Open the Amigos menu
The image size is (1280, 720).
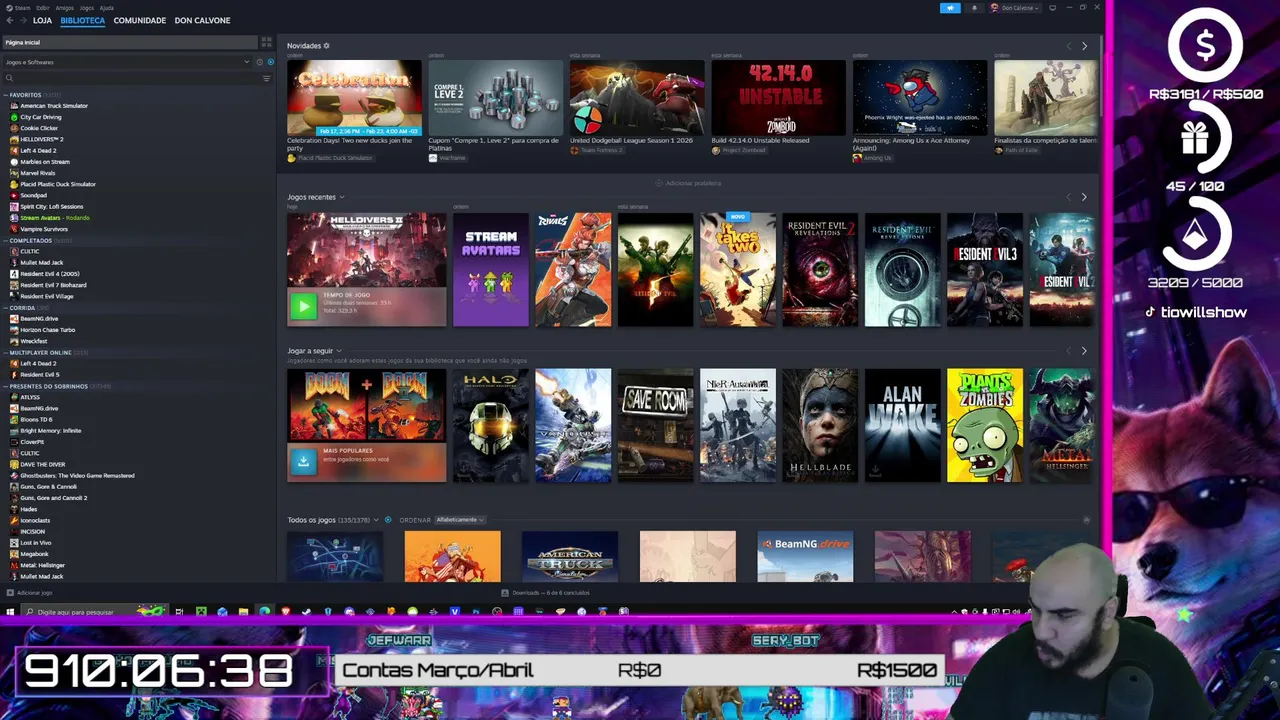click(x=64, y=8)
